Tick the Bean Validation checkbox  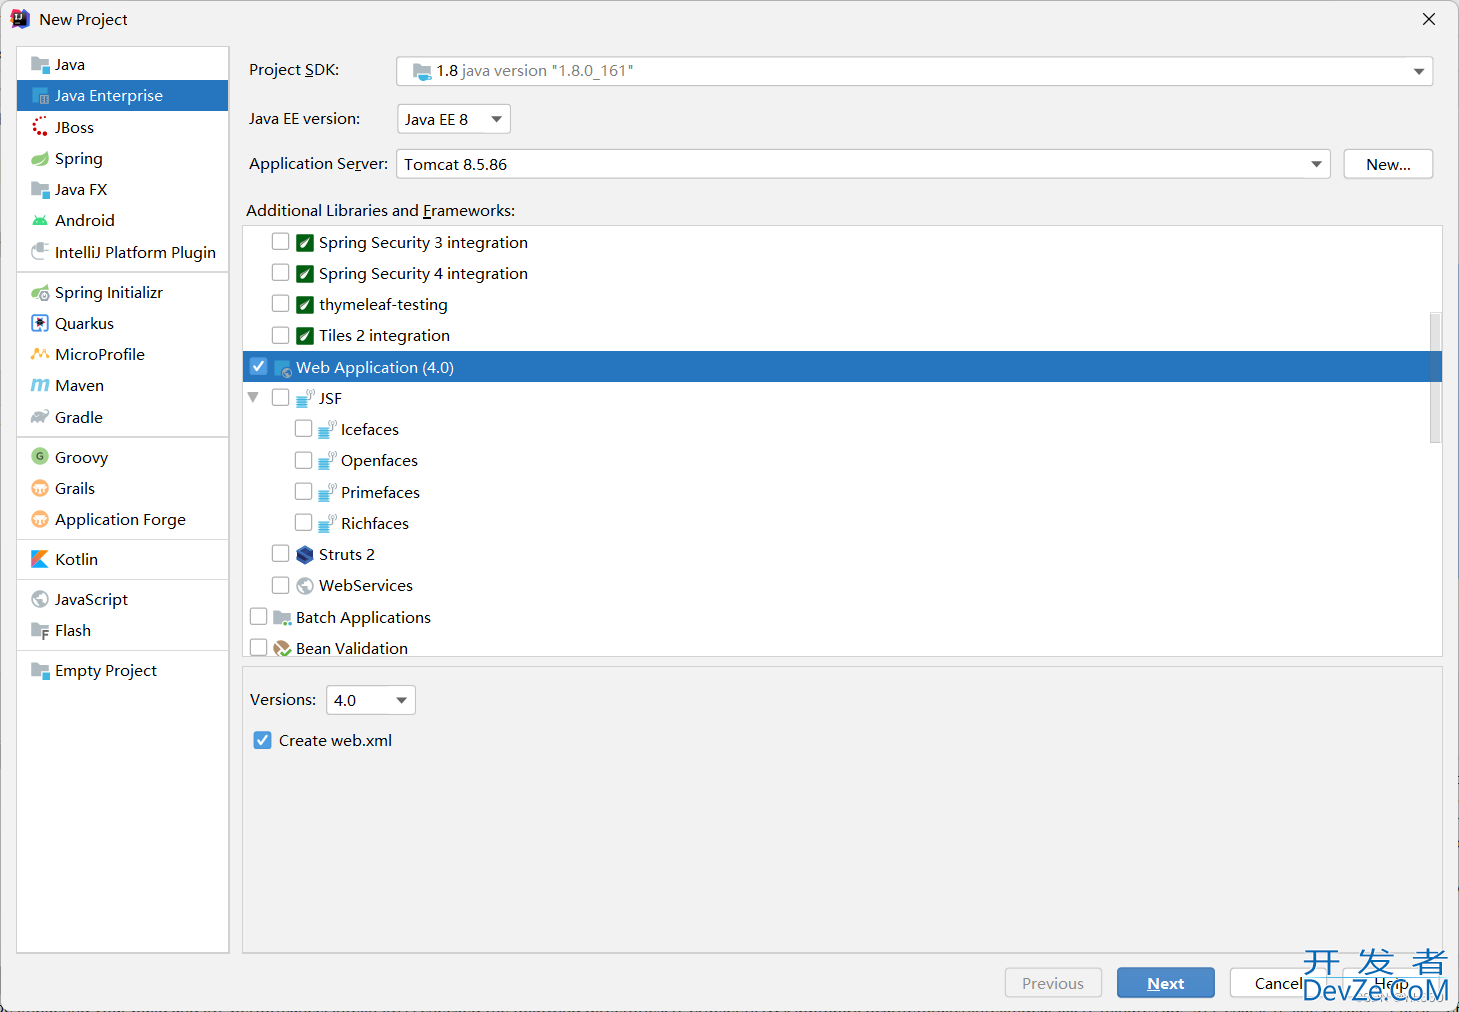pos(259,648)
